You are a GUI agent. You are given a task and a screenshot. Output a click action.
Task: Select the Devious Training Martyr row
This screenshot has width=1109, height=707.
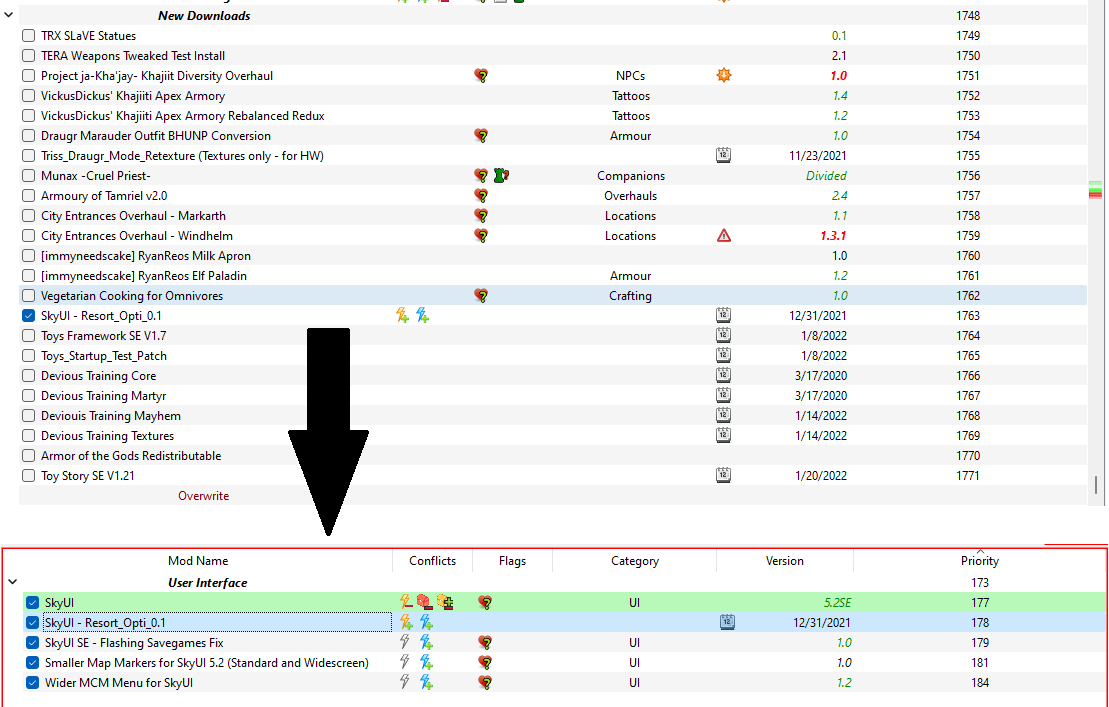pos(552,395)
